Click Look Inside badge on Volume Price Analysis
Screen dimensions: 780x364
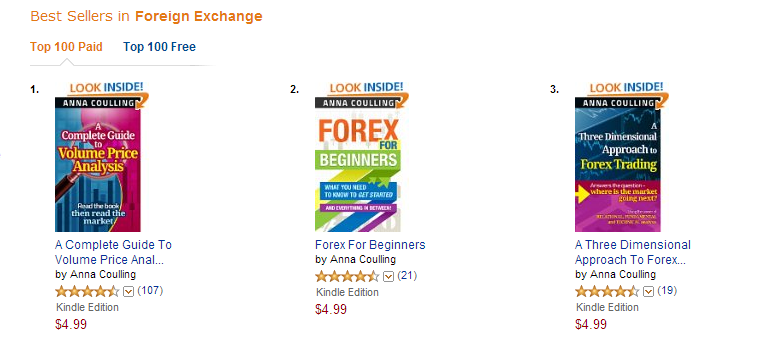point(106,89)
